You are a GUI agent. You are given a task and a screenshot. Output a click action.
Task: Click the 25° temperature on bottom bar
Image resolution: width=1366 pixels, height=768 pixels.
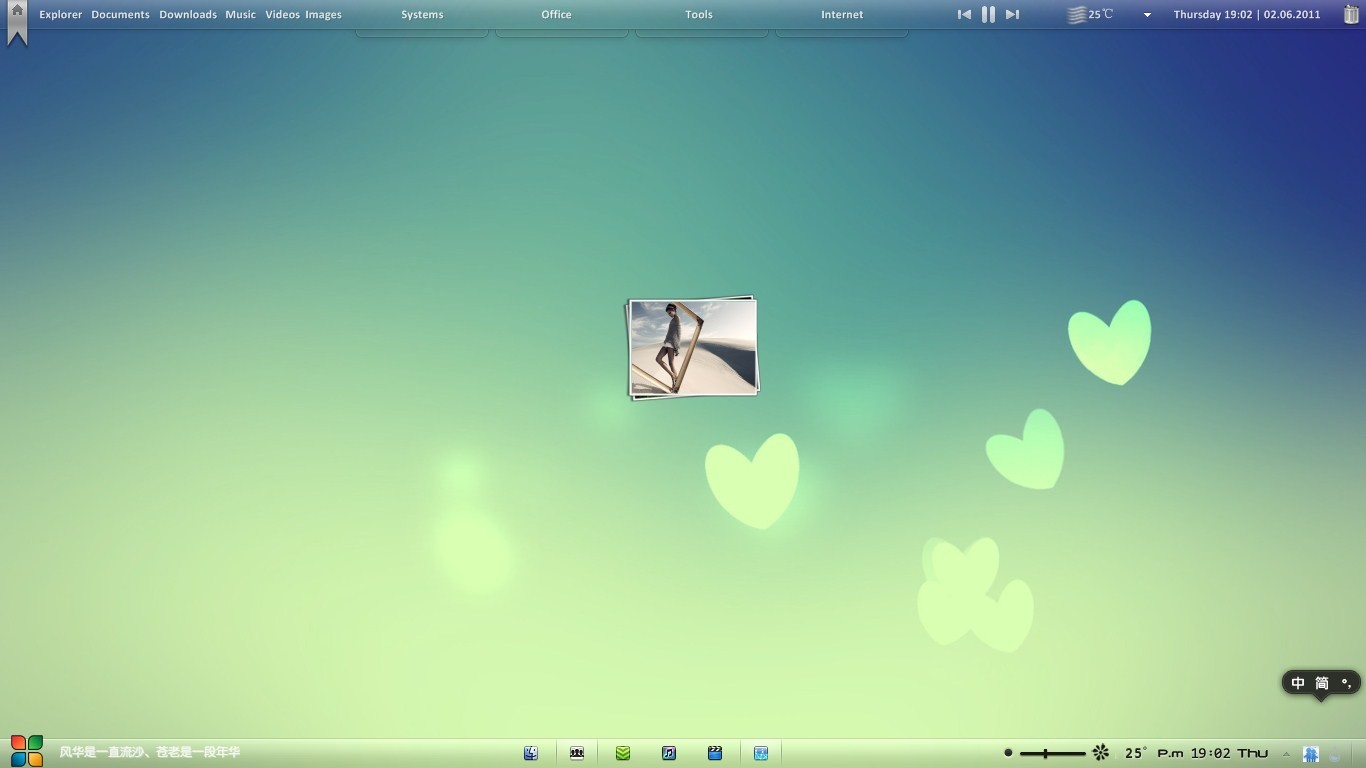point(1136,753)
